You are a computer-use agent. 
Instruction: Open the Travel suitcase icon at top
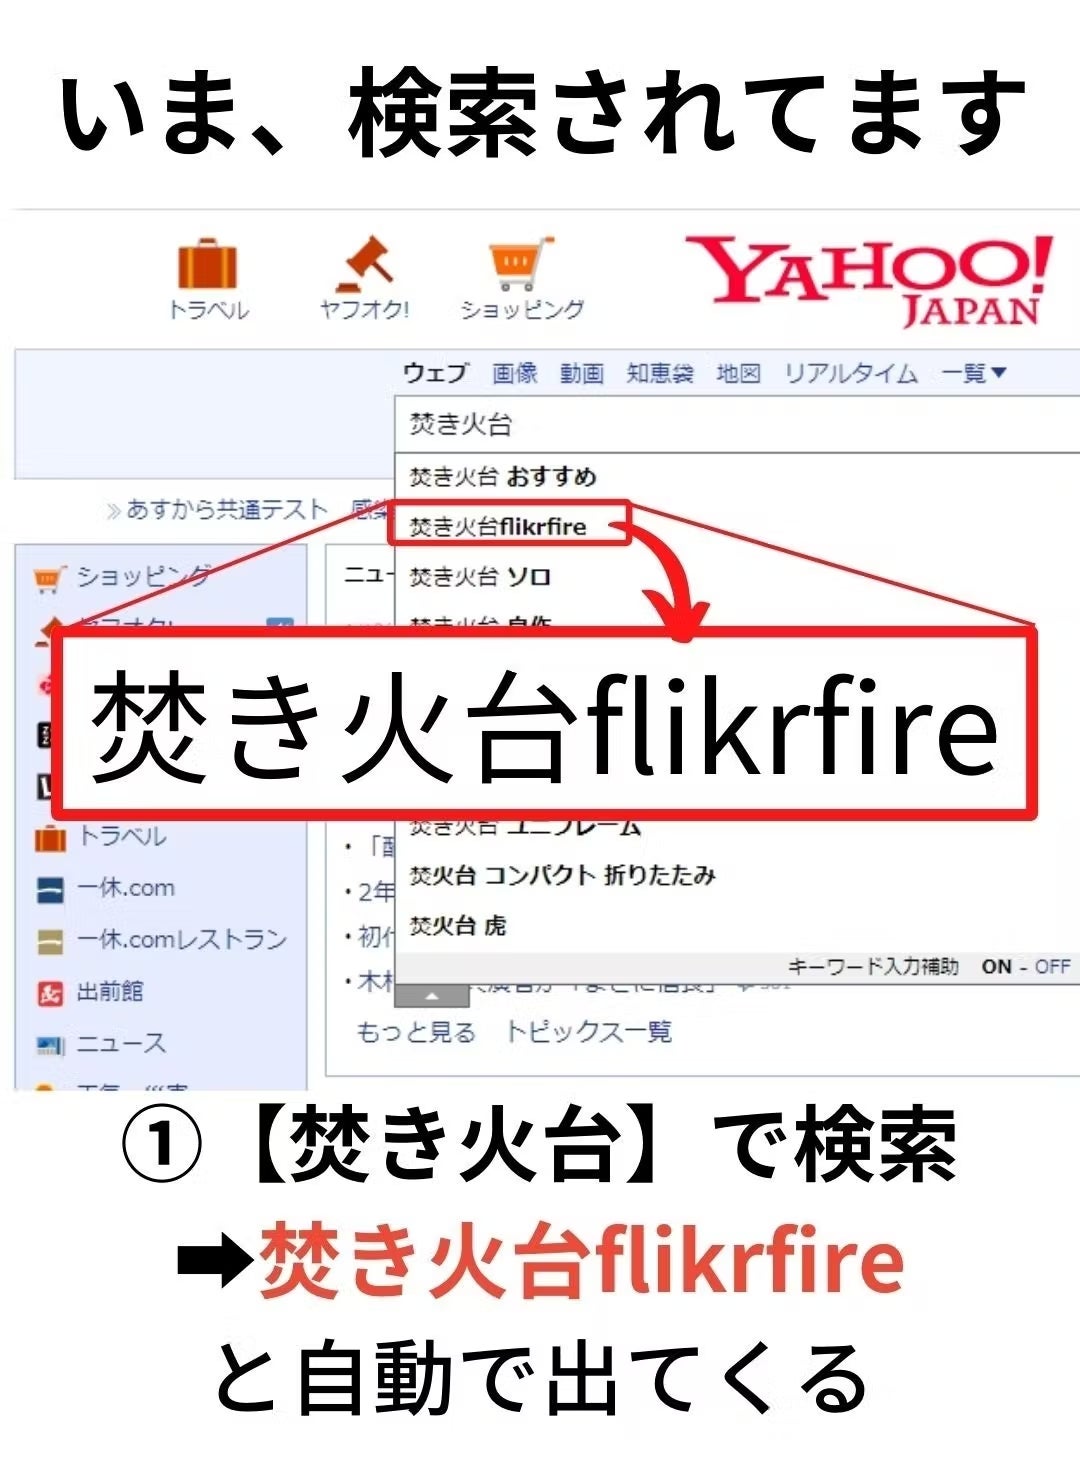207,265
